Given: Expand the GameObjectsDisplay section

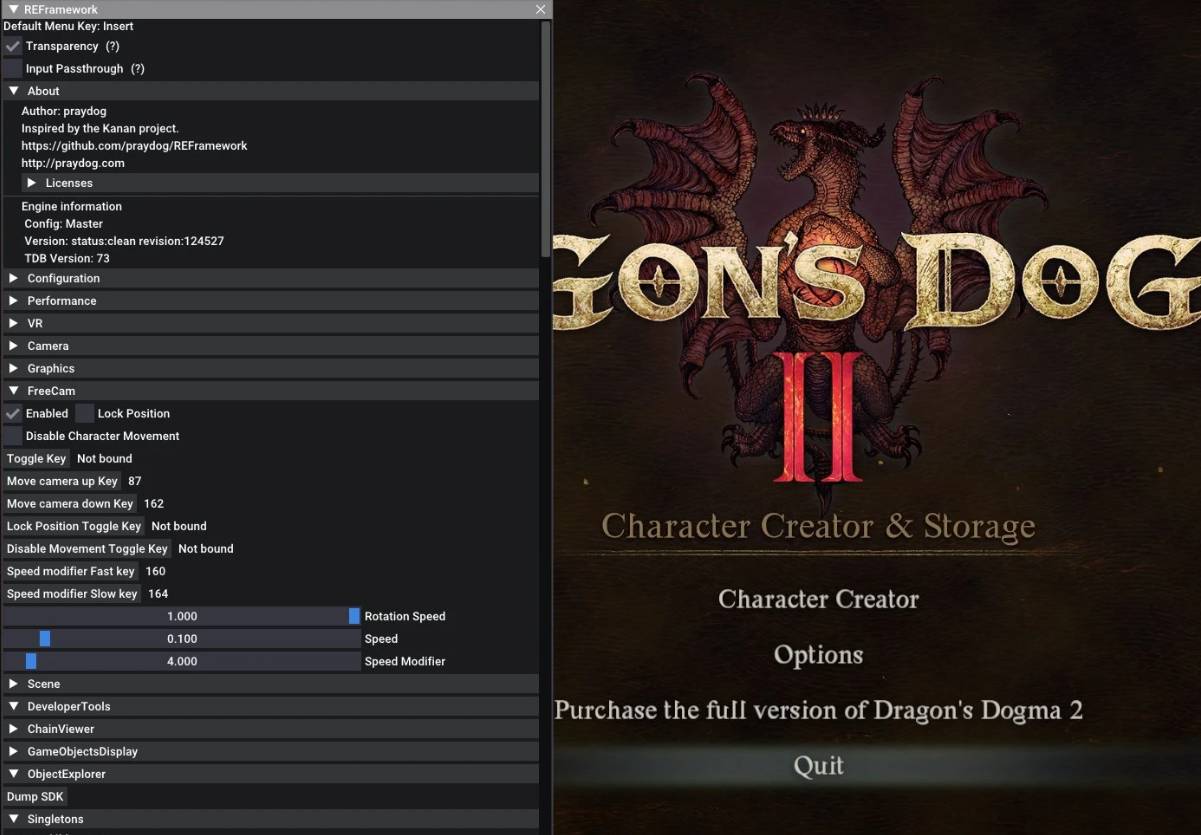Looking at the screenshot, I should click(x=271, y=751).
